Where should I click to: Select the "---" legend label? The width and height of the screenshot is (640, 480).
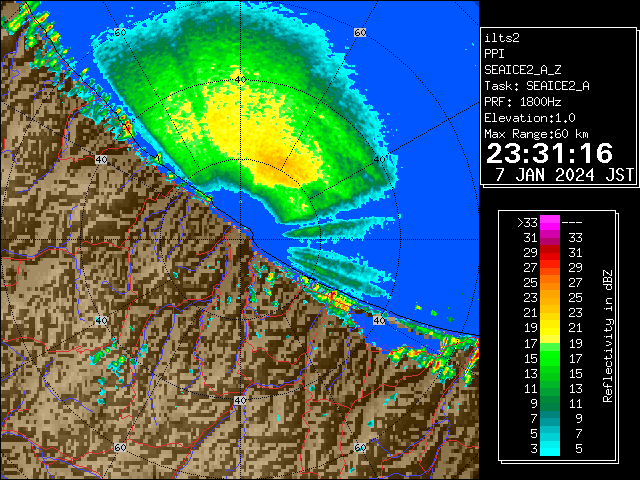(x=572, y=223)
